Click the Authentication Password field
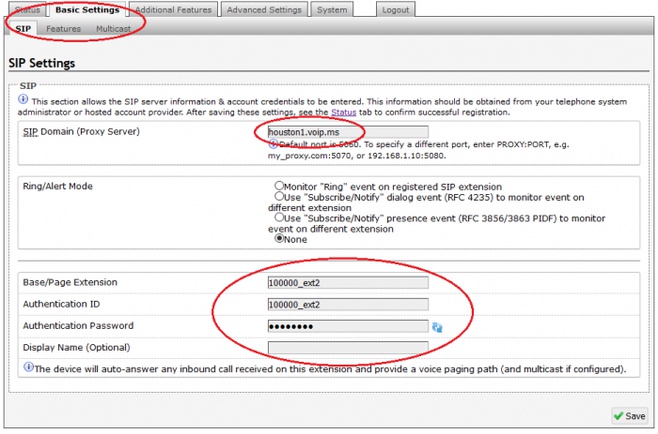 pos(348,326)
